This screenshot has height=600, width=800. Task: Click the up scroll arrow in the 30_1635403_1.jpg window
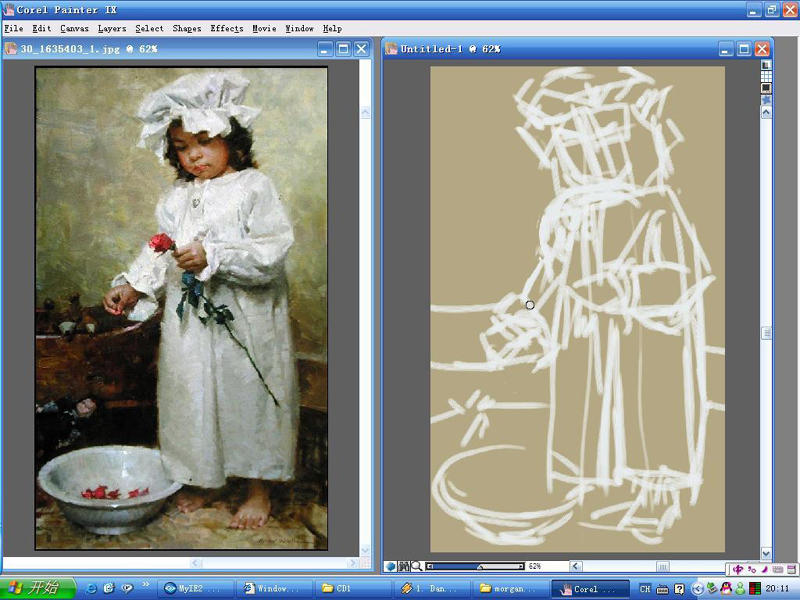[365, 112]
